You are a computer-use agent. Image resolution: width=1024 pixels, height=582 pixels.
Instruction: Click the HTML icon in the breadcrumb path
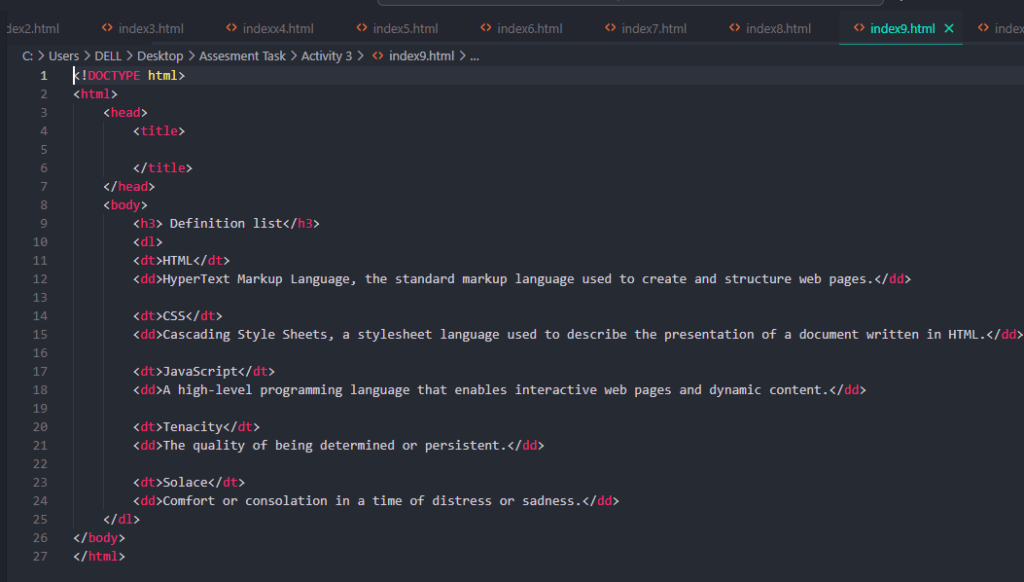tap(379, 56)
